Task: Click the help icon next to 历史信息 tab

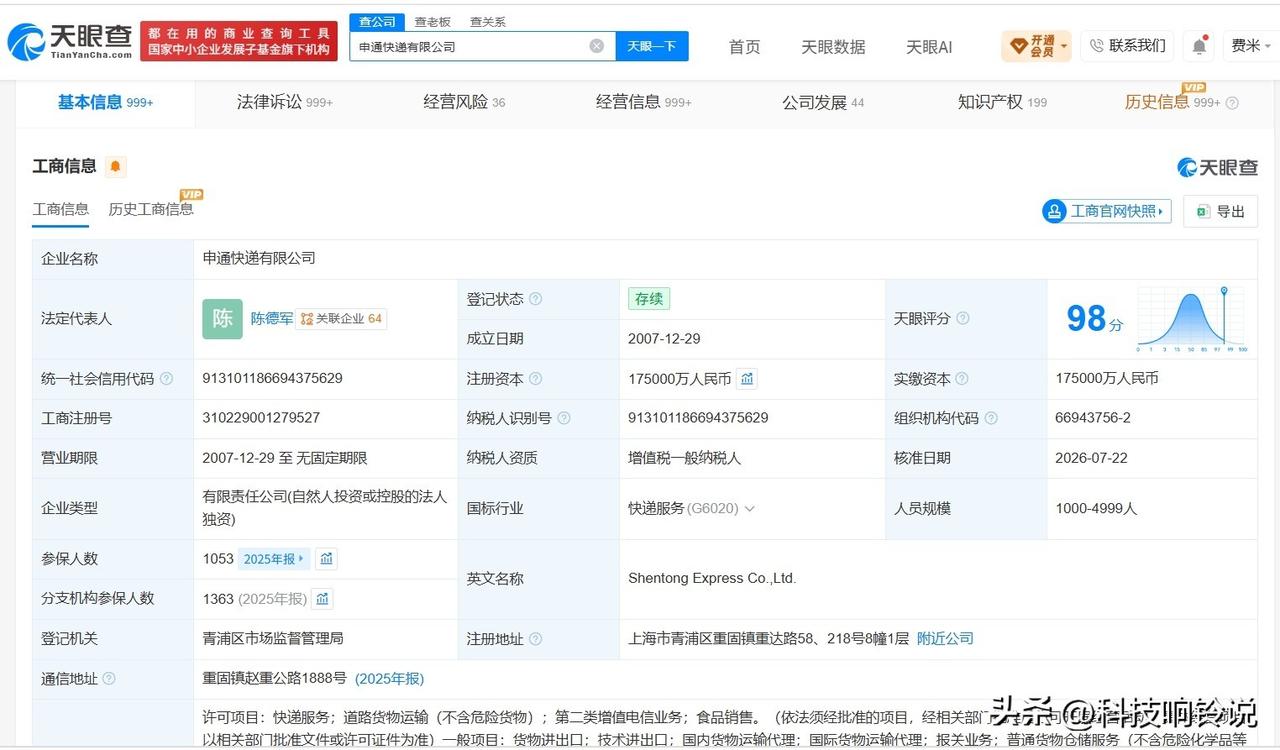Action: point(1232,103)
